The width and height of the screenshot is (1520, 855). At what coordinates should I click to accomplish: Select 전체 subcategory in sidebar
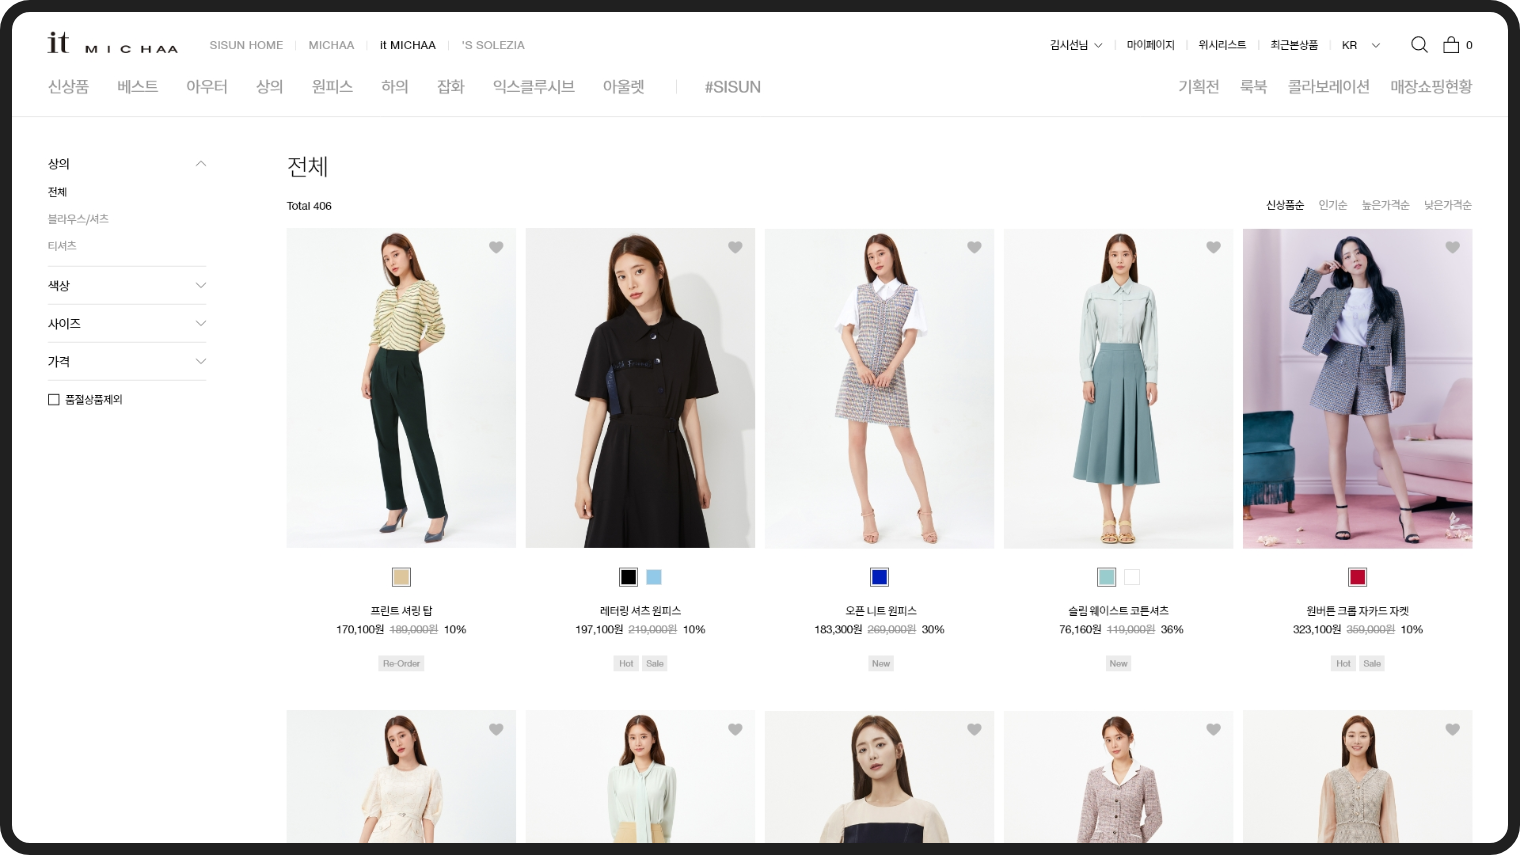click(57, 192)
